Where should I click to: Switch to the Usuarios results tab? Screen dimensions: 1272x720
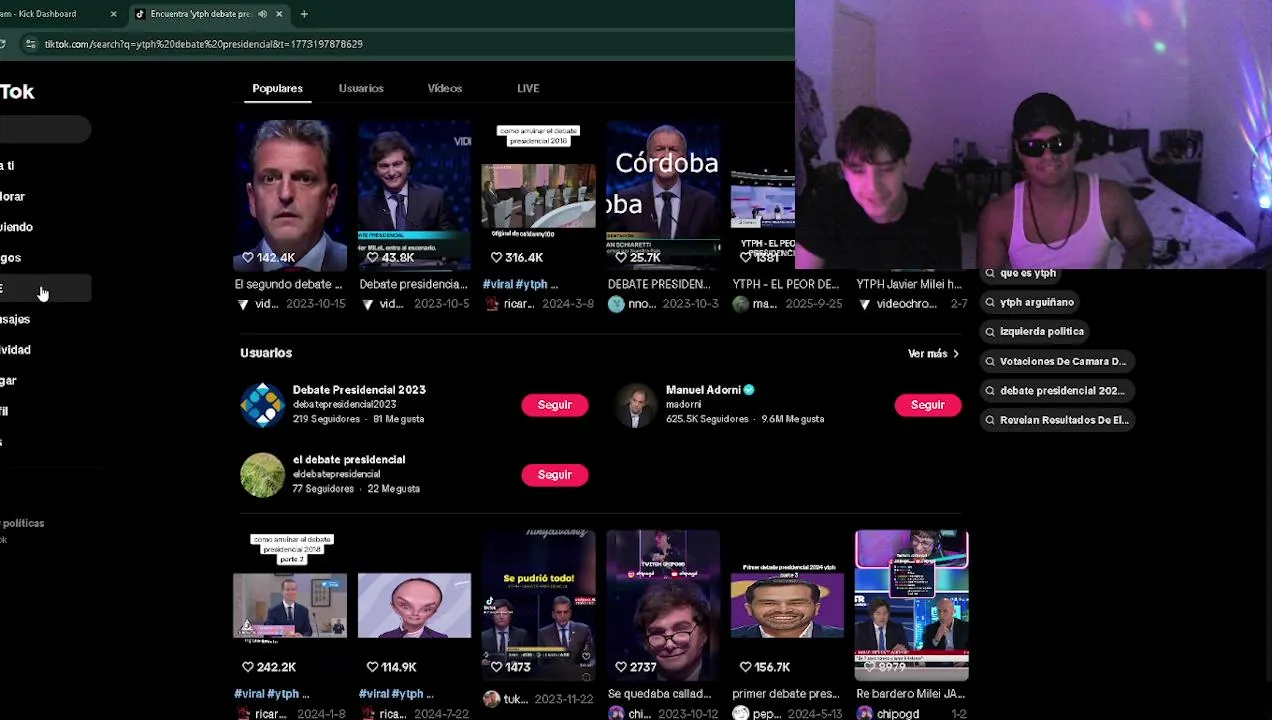tap(361, 89)
